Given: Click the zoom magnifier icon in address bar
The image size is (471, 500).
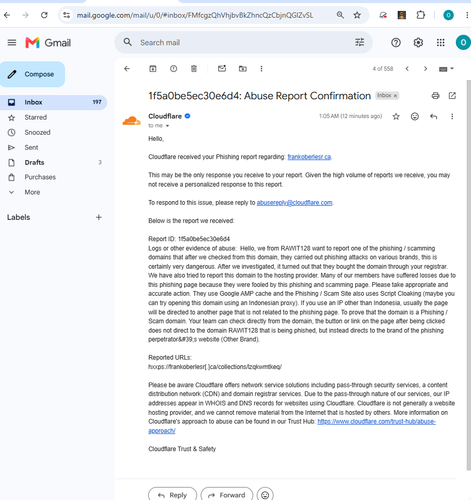Looking at the screenshot, I should coord(340,15).
